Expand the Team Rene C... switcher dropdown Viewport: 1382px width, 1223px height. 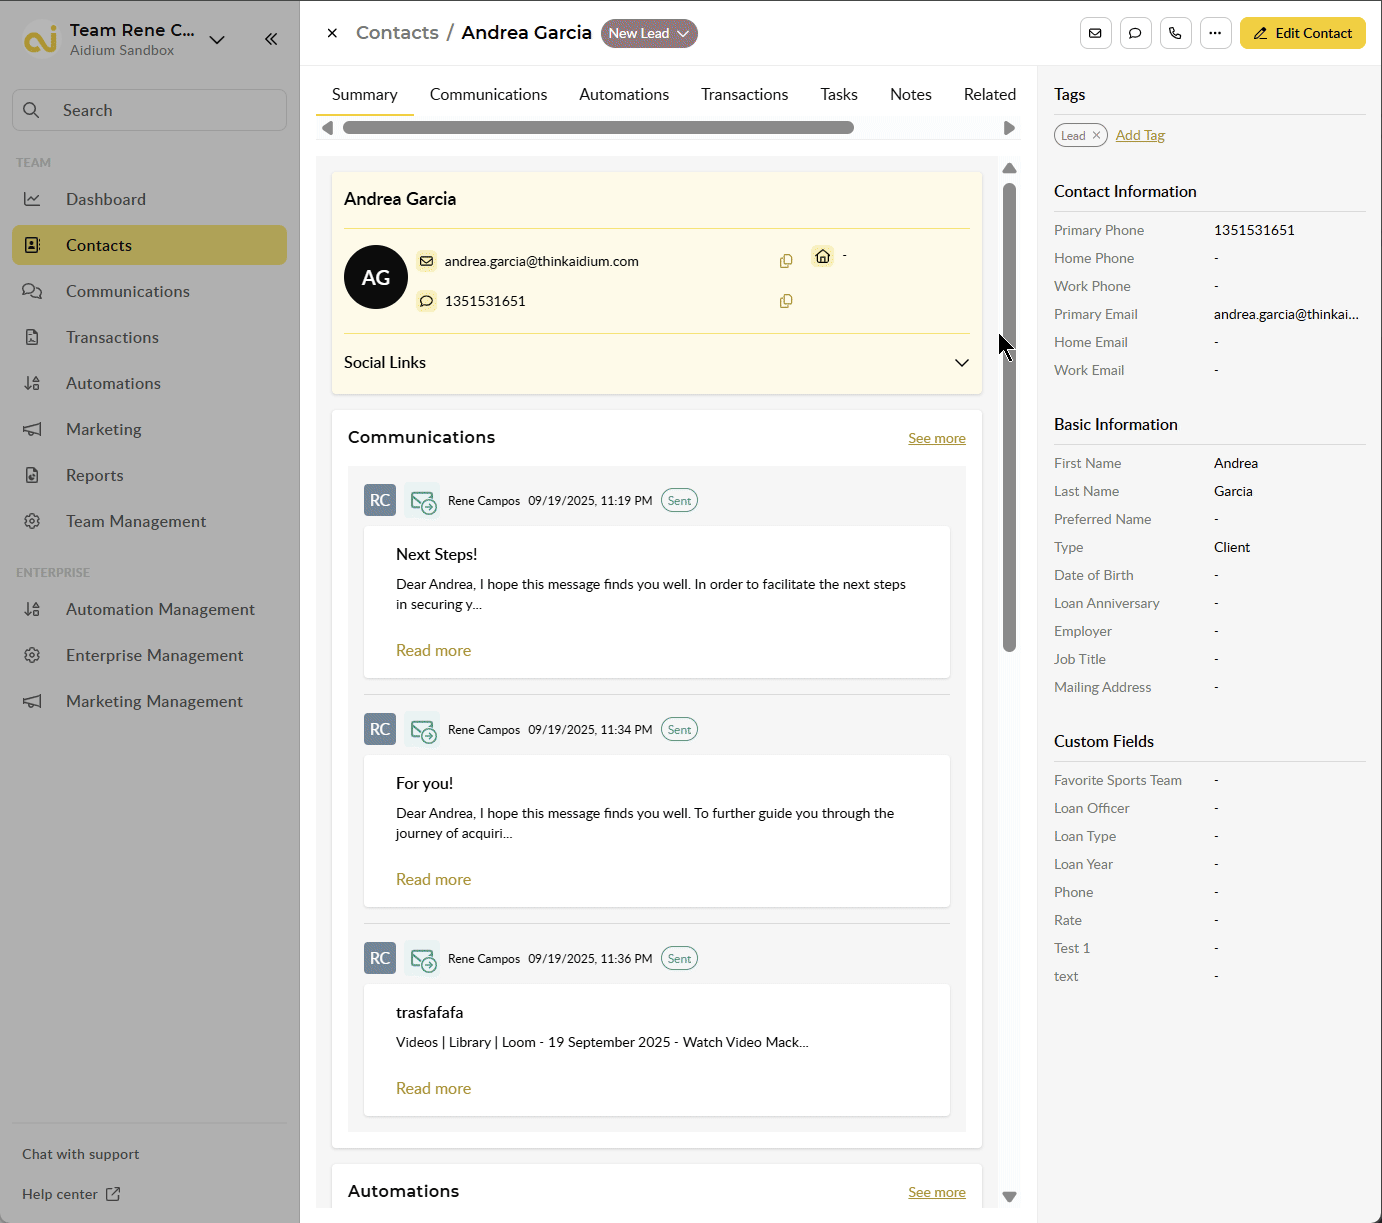tap(217, 40)
